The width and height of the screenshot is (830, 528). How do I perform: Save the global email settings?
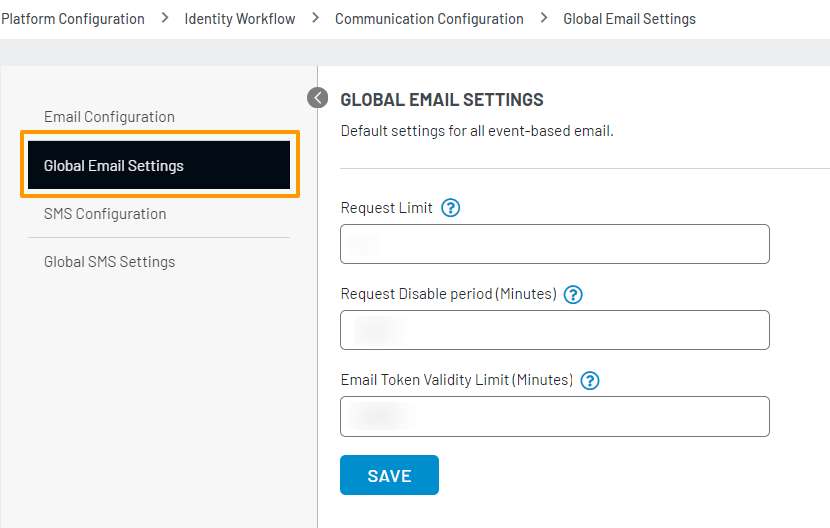point(389,476)
